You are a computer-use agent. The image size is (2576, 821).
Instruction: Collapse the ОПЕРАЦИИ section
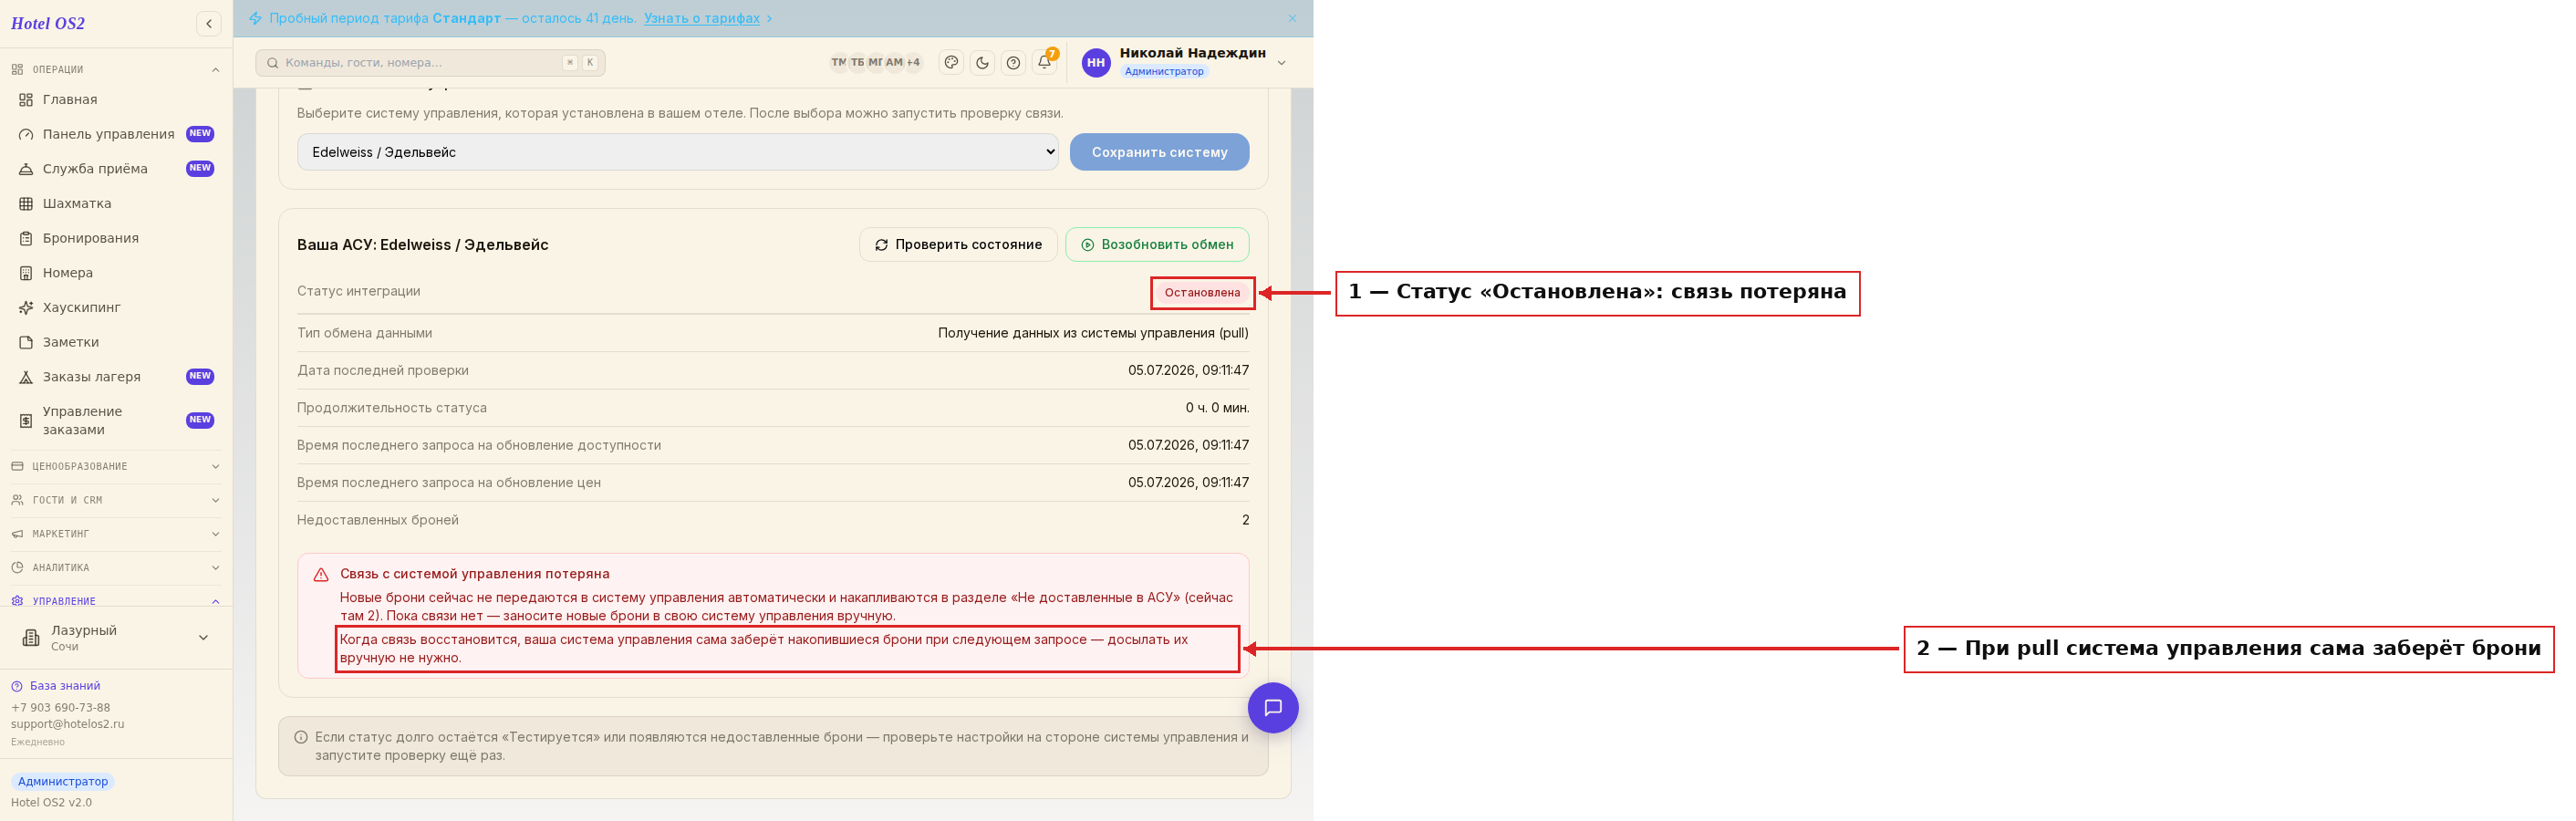tap(116, 70)
